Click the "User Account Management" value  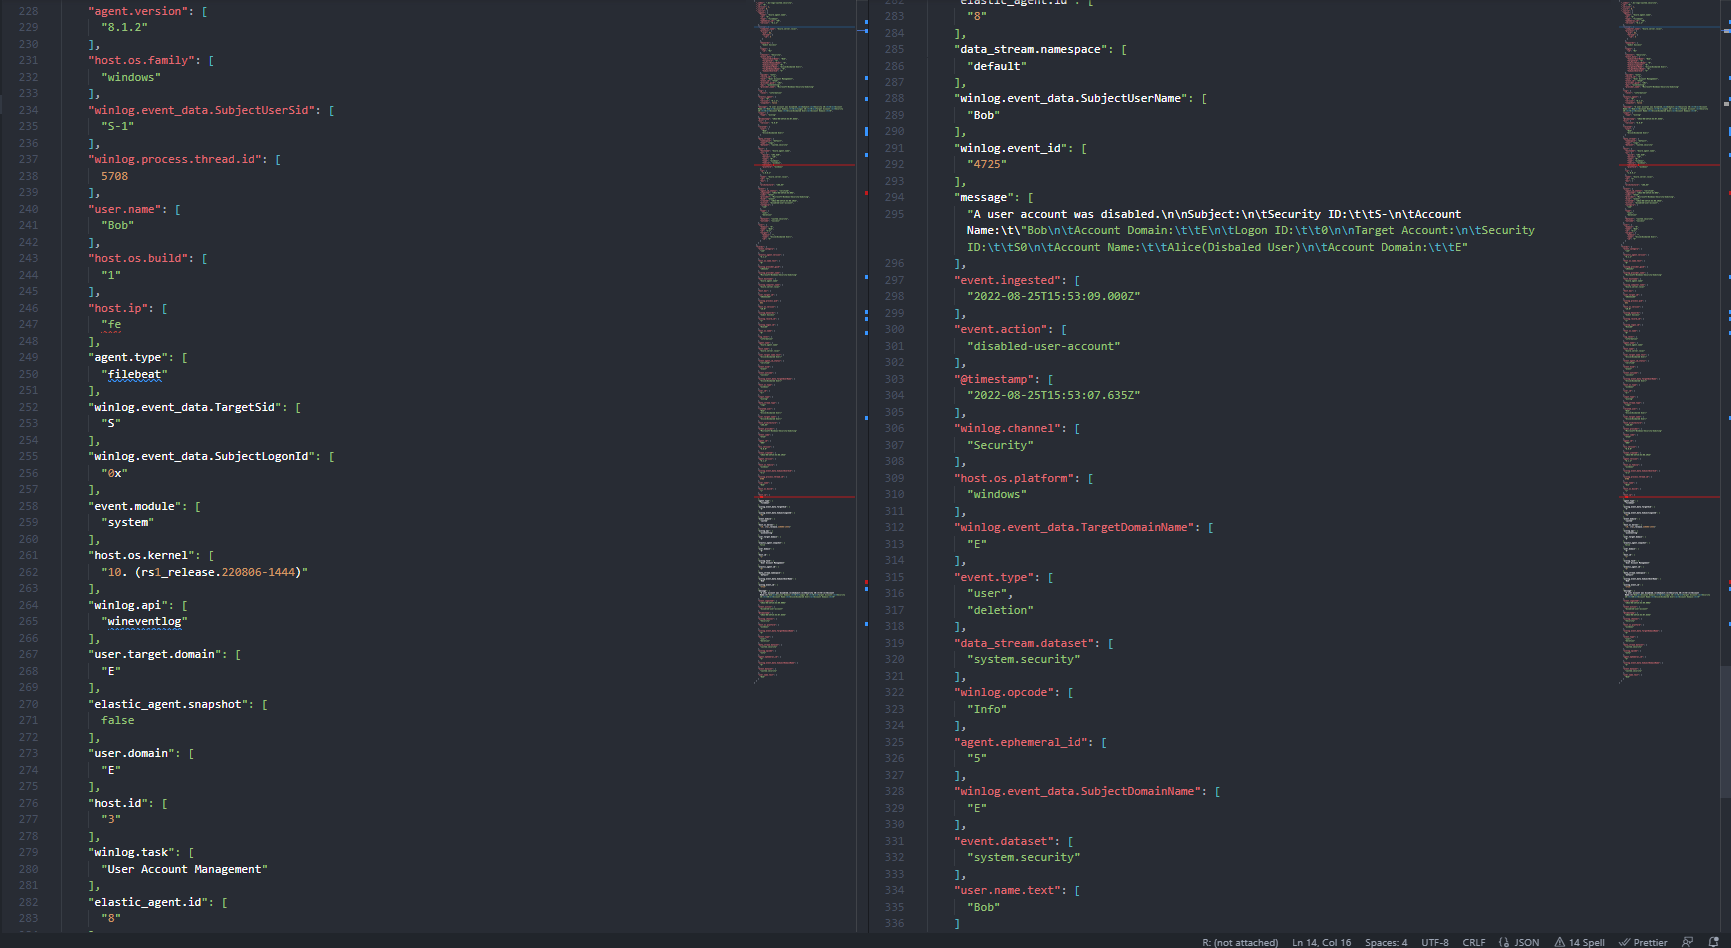[184, 870]
